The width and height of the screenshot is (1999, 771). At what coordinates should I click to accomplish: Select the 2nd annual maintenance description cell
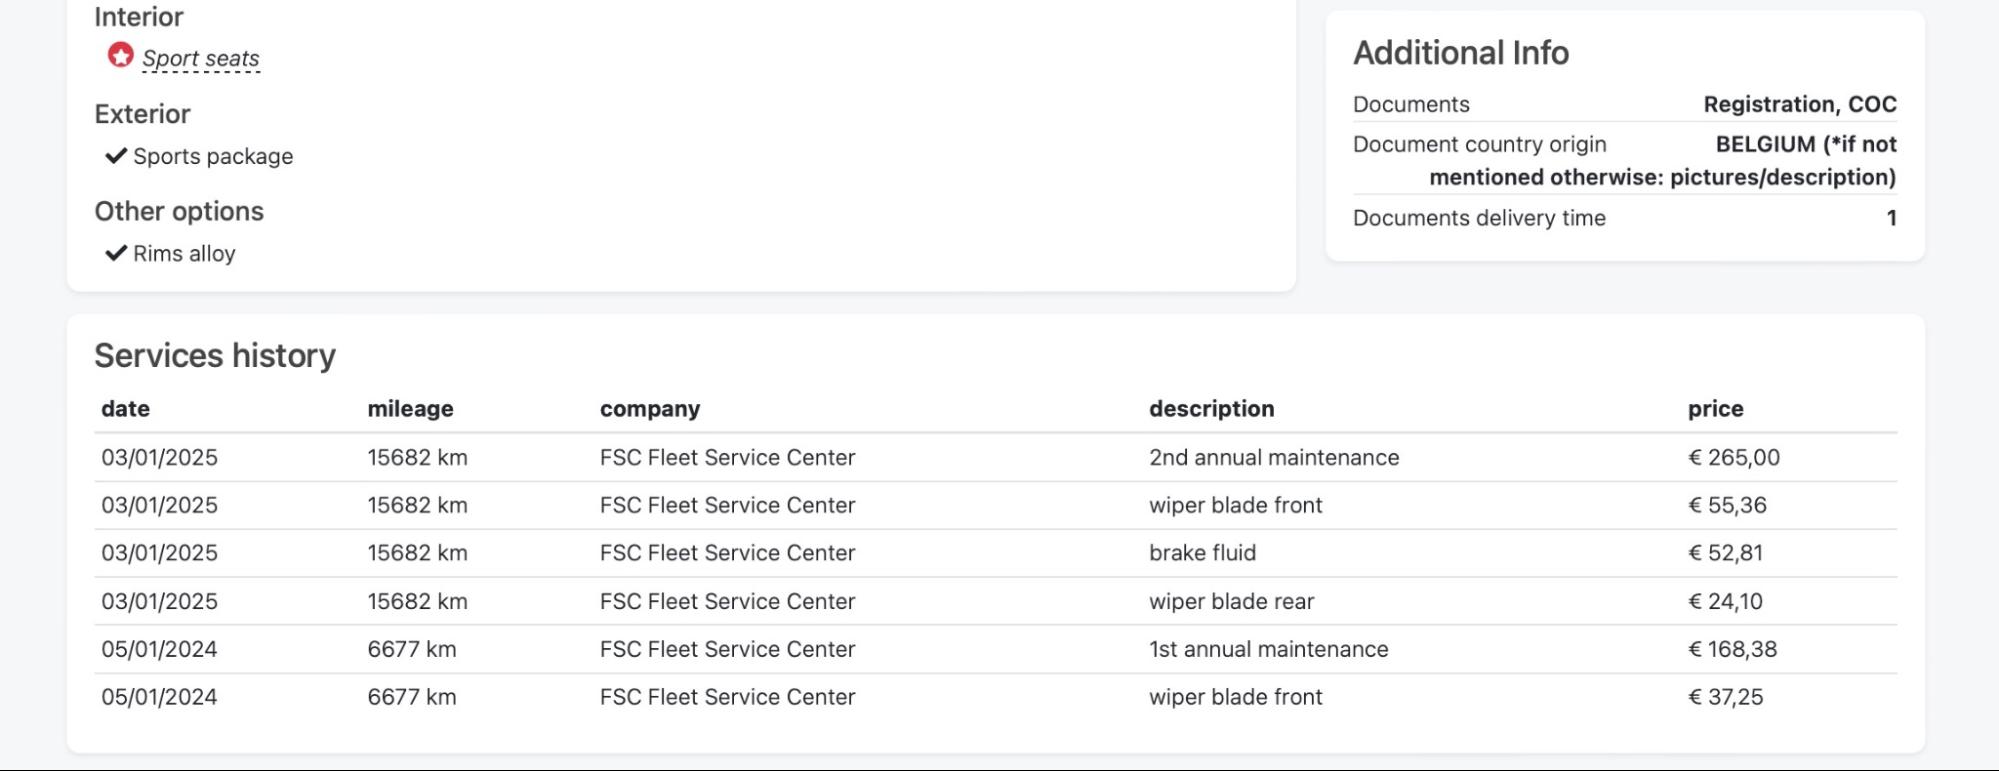[x=1274, y=458]
